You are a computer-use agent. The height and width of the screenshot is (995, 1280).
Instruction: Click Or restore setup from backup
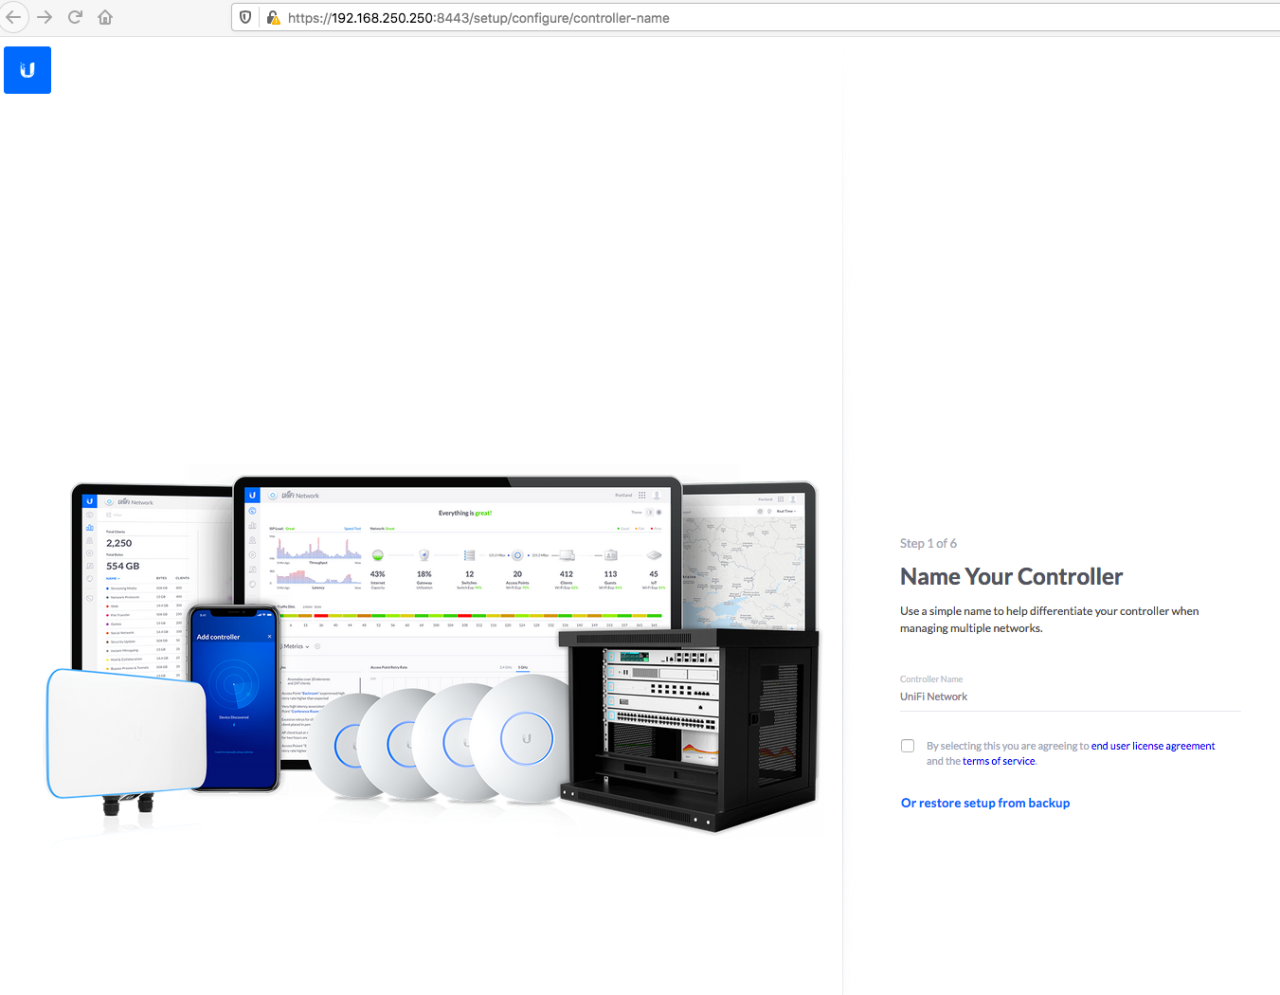[985, 803]
